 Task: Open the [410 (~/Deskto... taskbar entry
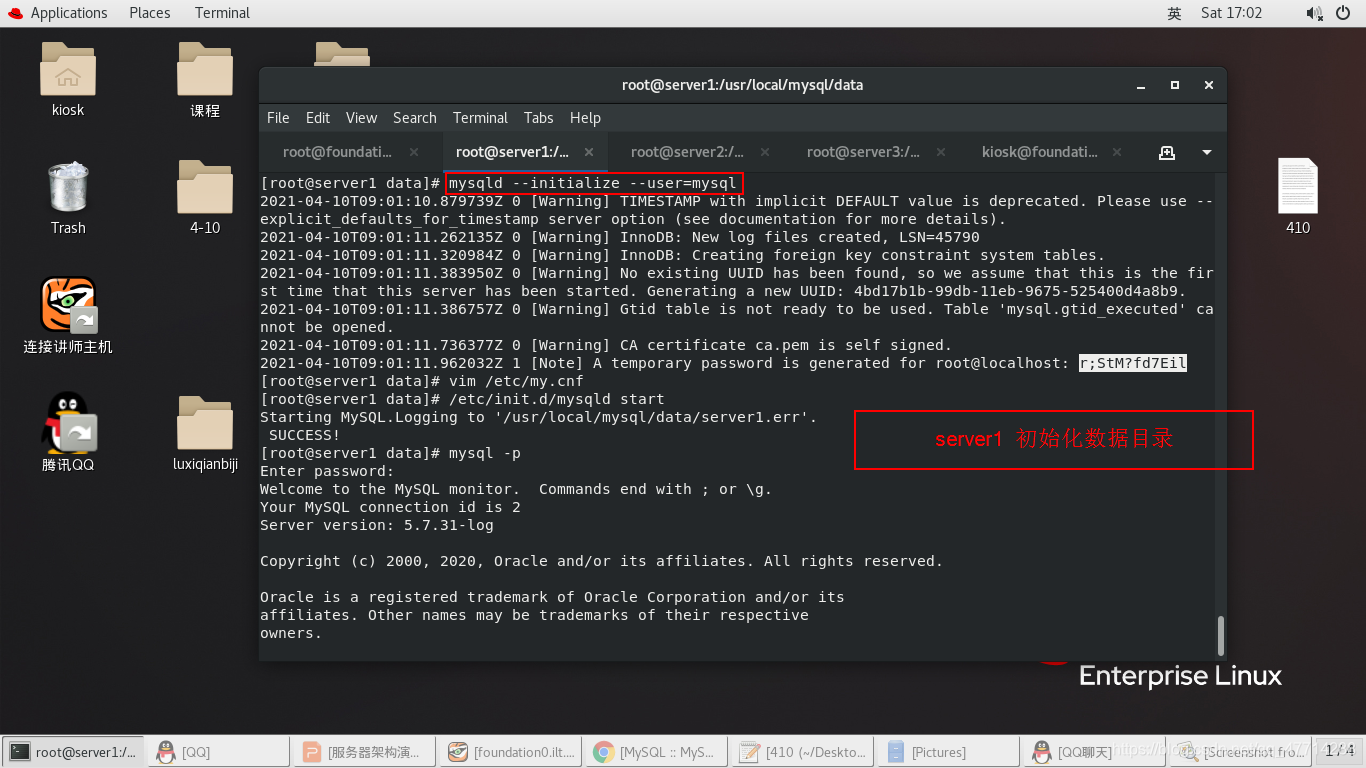pyautogui.click(x=802, y=751)
